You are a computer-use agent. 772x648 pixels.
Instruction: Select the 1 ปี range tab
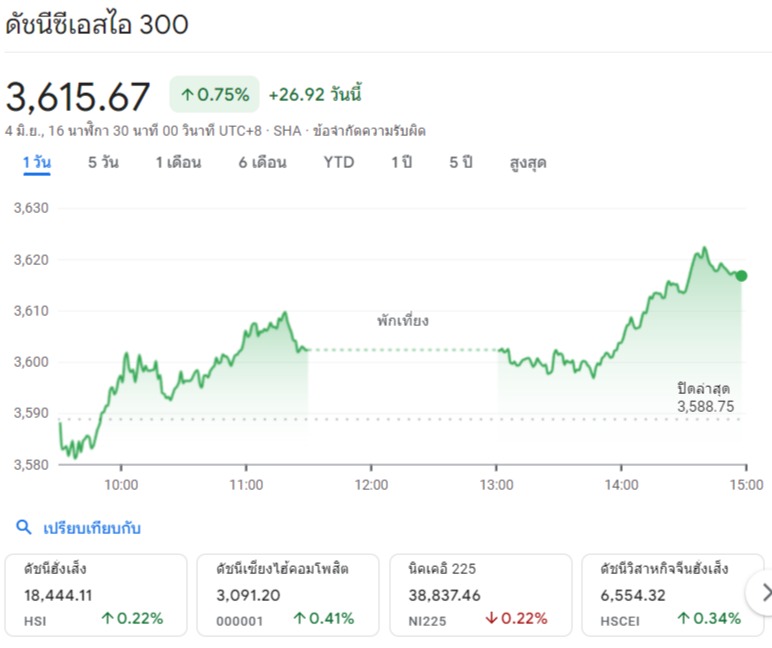401,162
